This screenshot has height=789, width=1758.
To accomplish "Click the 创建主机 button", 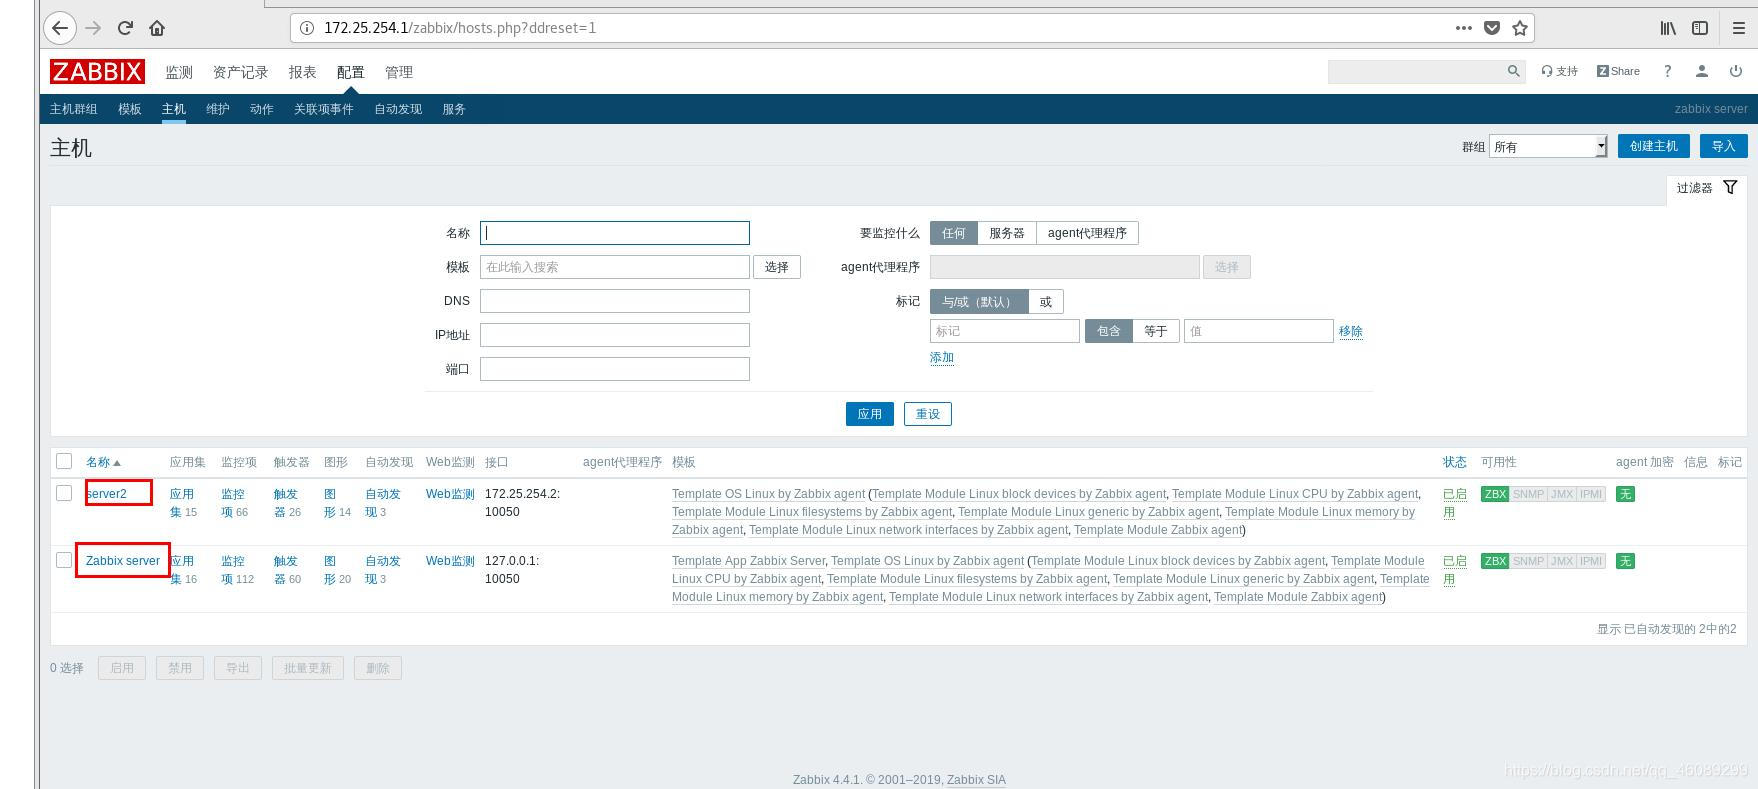I will [1653, 146].
